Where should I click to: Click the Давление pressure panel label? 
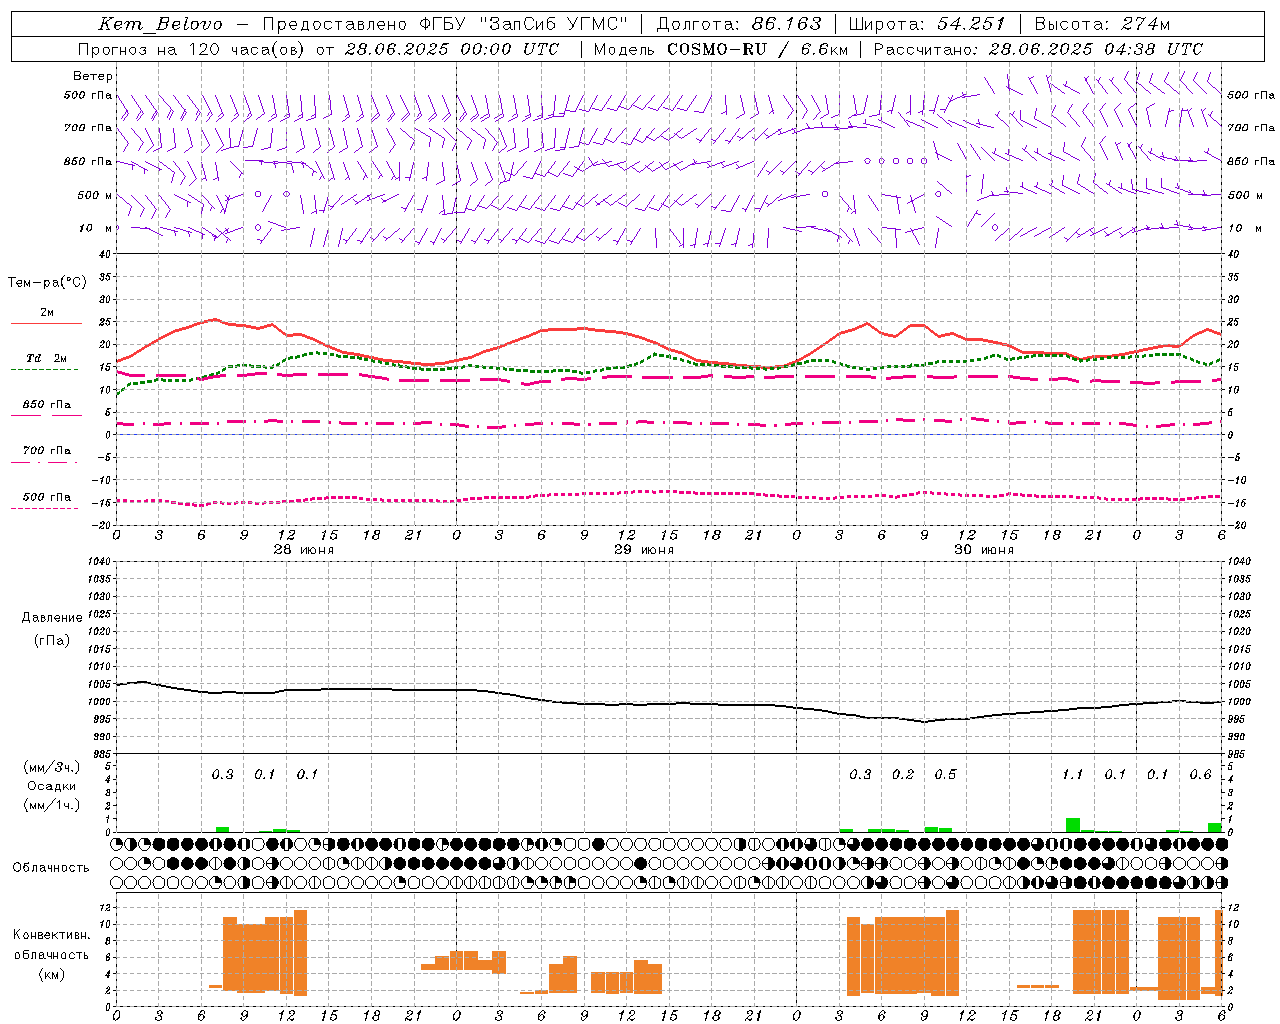pyautogui.click(x=52, y=618)
